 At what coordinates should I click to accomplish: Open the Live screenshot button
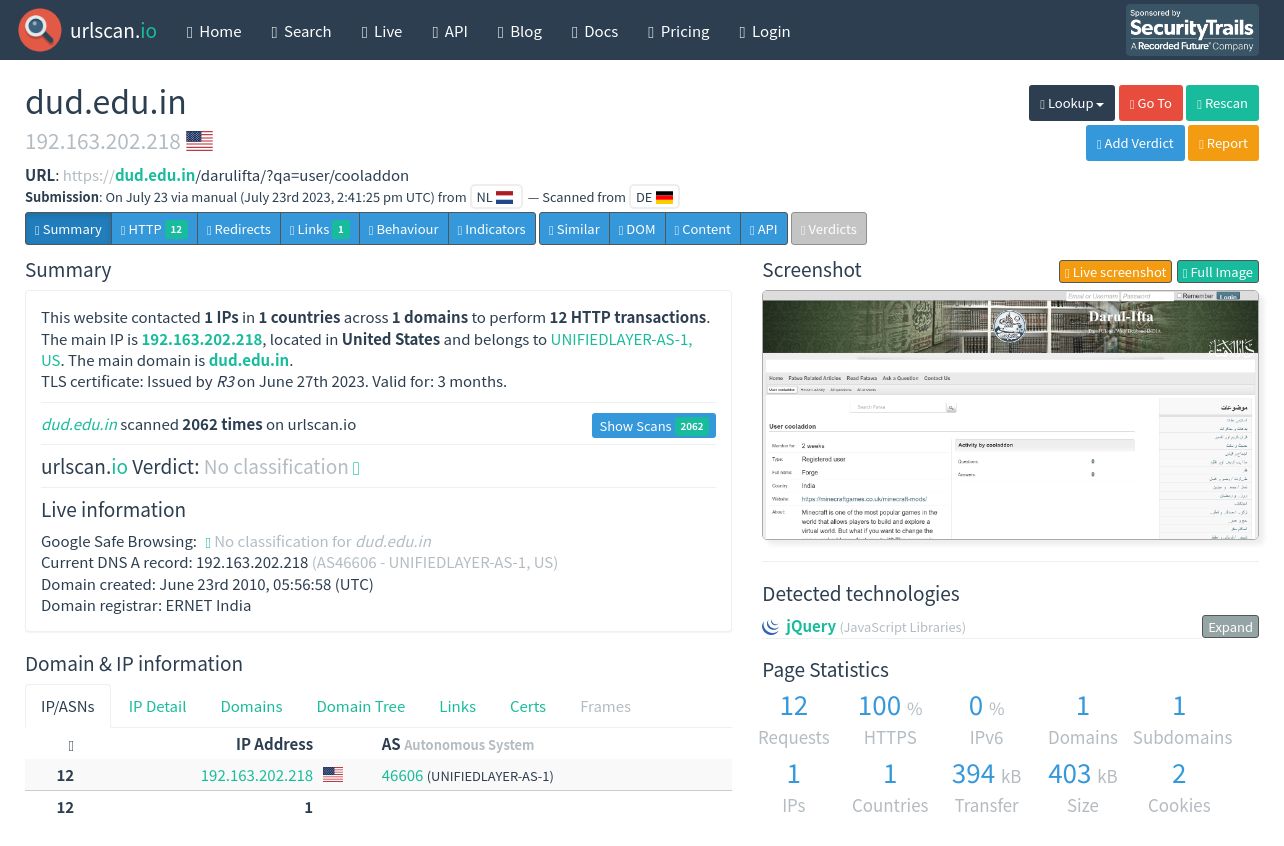1115,272
